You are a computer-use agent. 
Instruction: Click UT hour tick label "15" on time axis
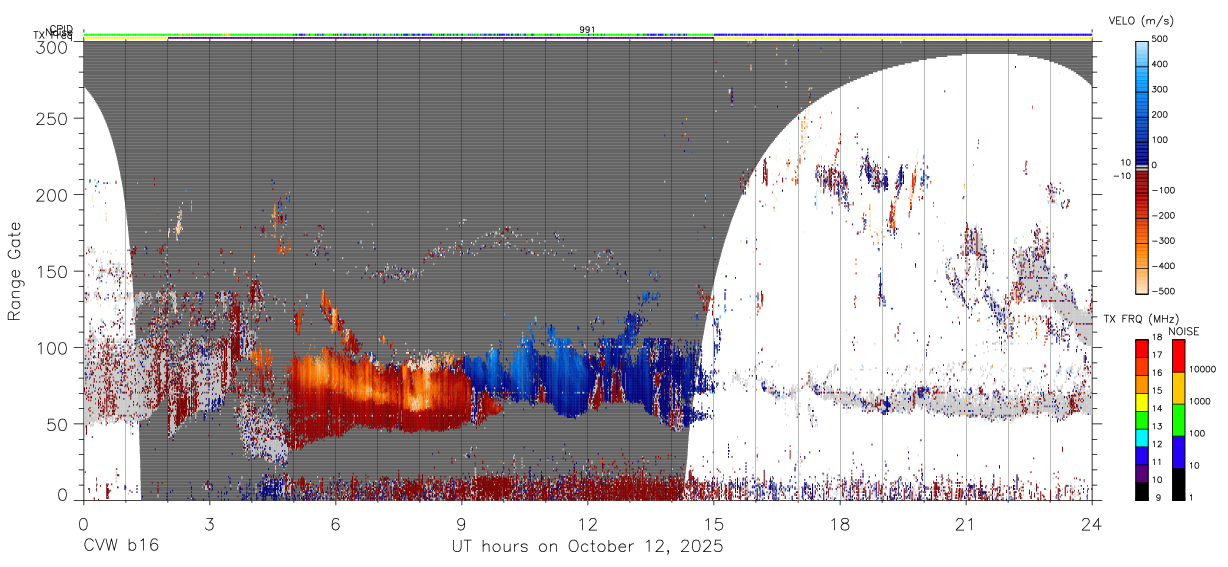(713, 523)
